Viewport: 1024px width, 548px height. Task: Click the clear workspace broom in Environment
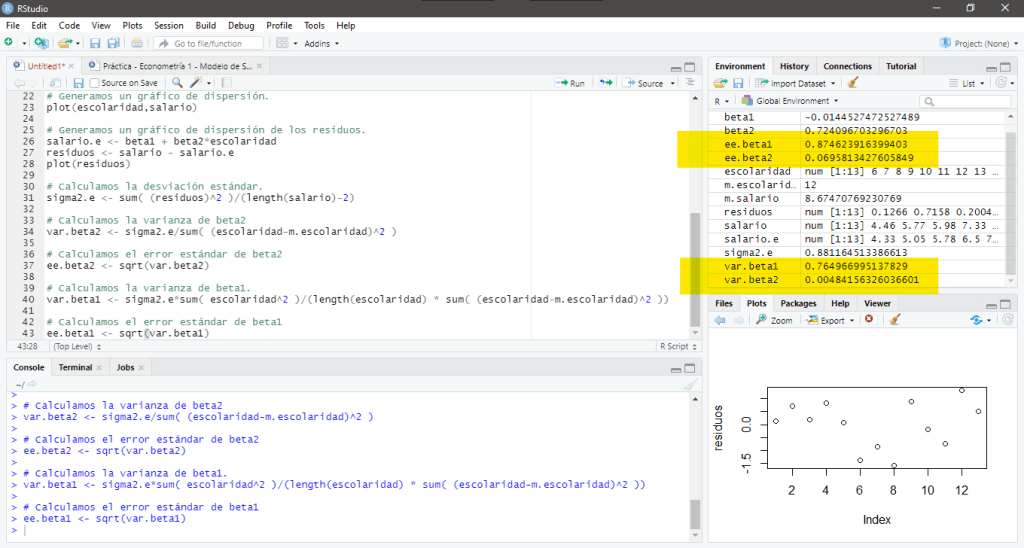coord(853,83)
